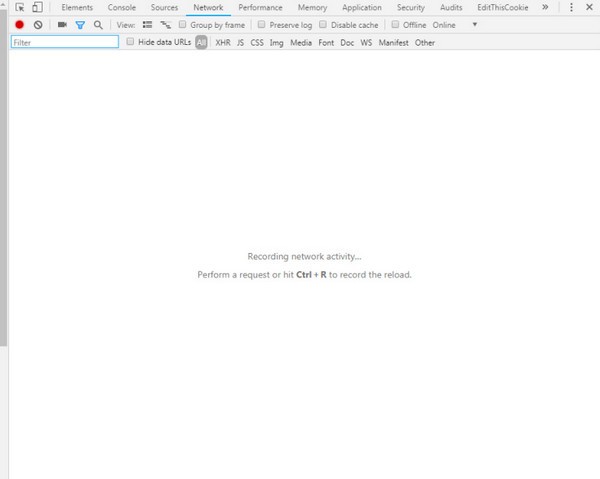Viewport: 600px width, 479px height.
Task: Switch to the Console tab
Action: point(122,7)
